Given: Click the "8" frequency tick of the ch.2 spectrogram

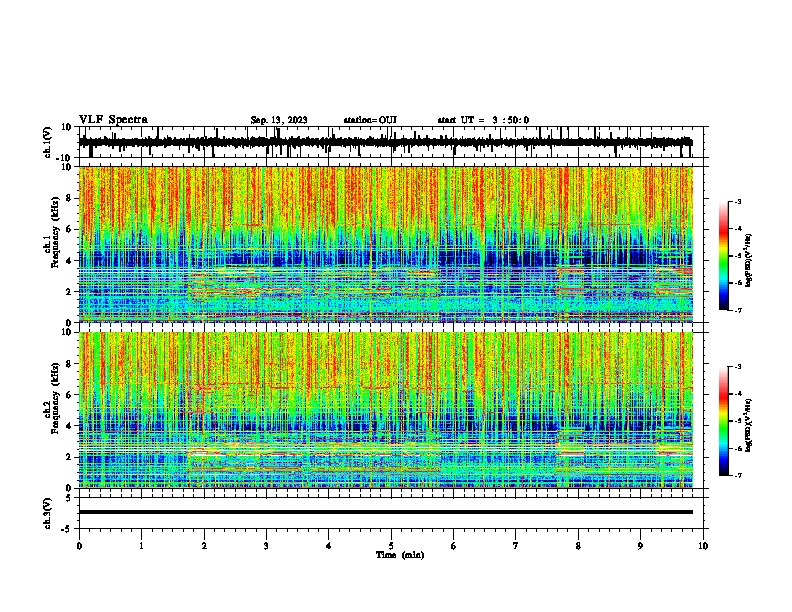Looking at the screenshot, I should click(69, 364).
